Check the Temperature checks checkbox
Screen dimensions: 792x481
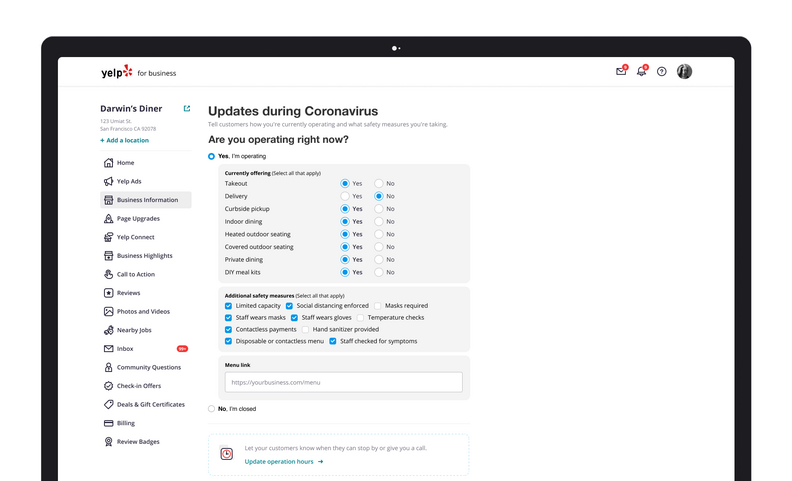click(x=360, y=317)
